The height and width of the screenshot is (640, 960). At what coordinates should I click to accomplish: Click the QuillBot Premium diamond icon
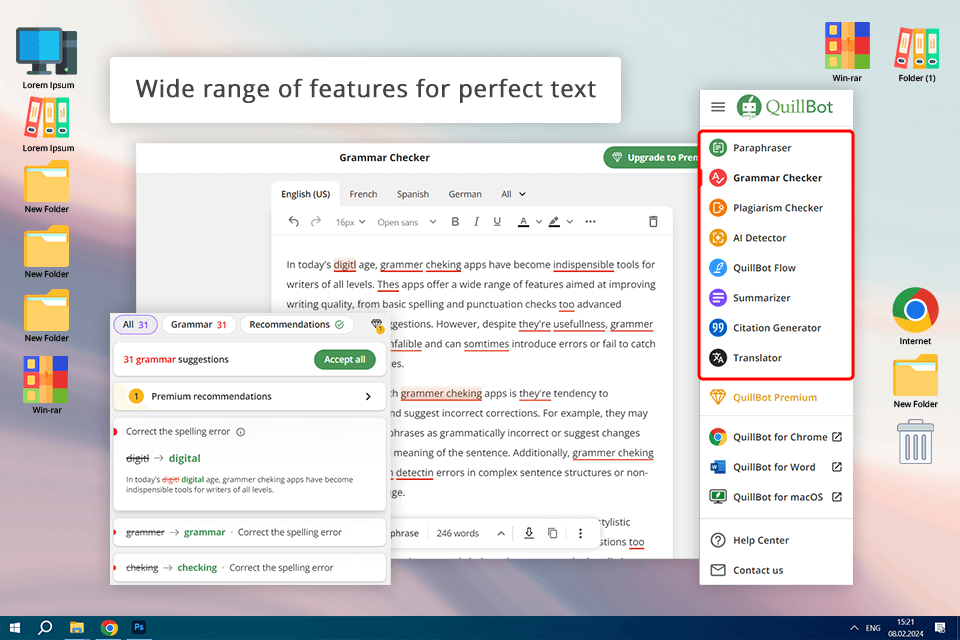tap(718, 397)
